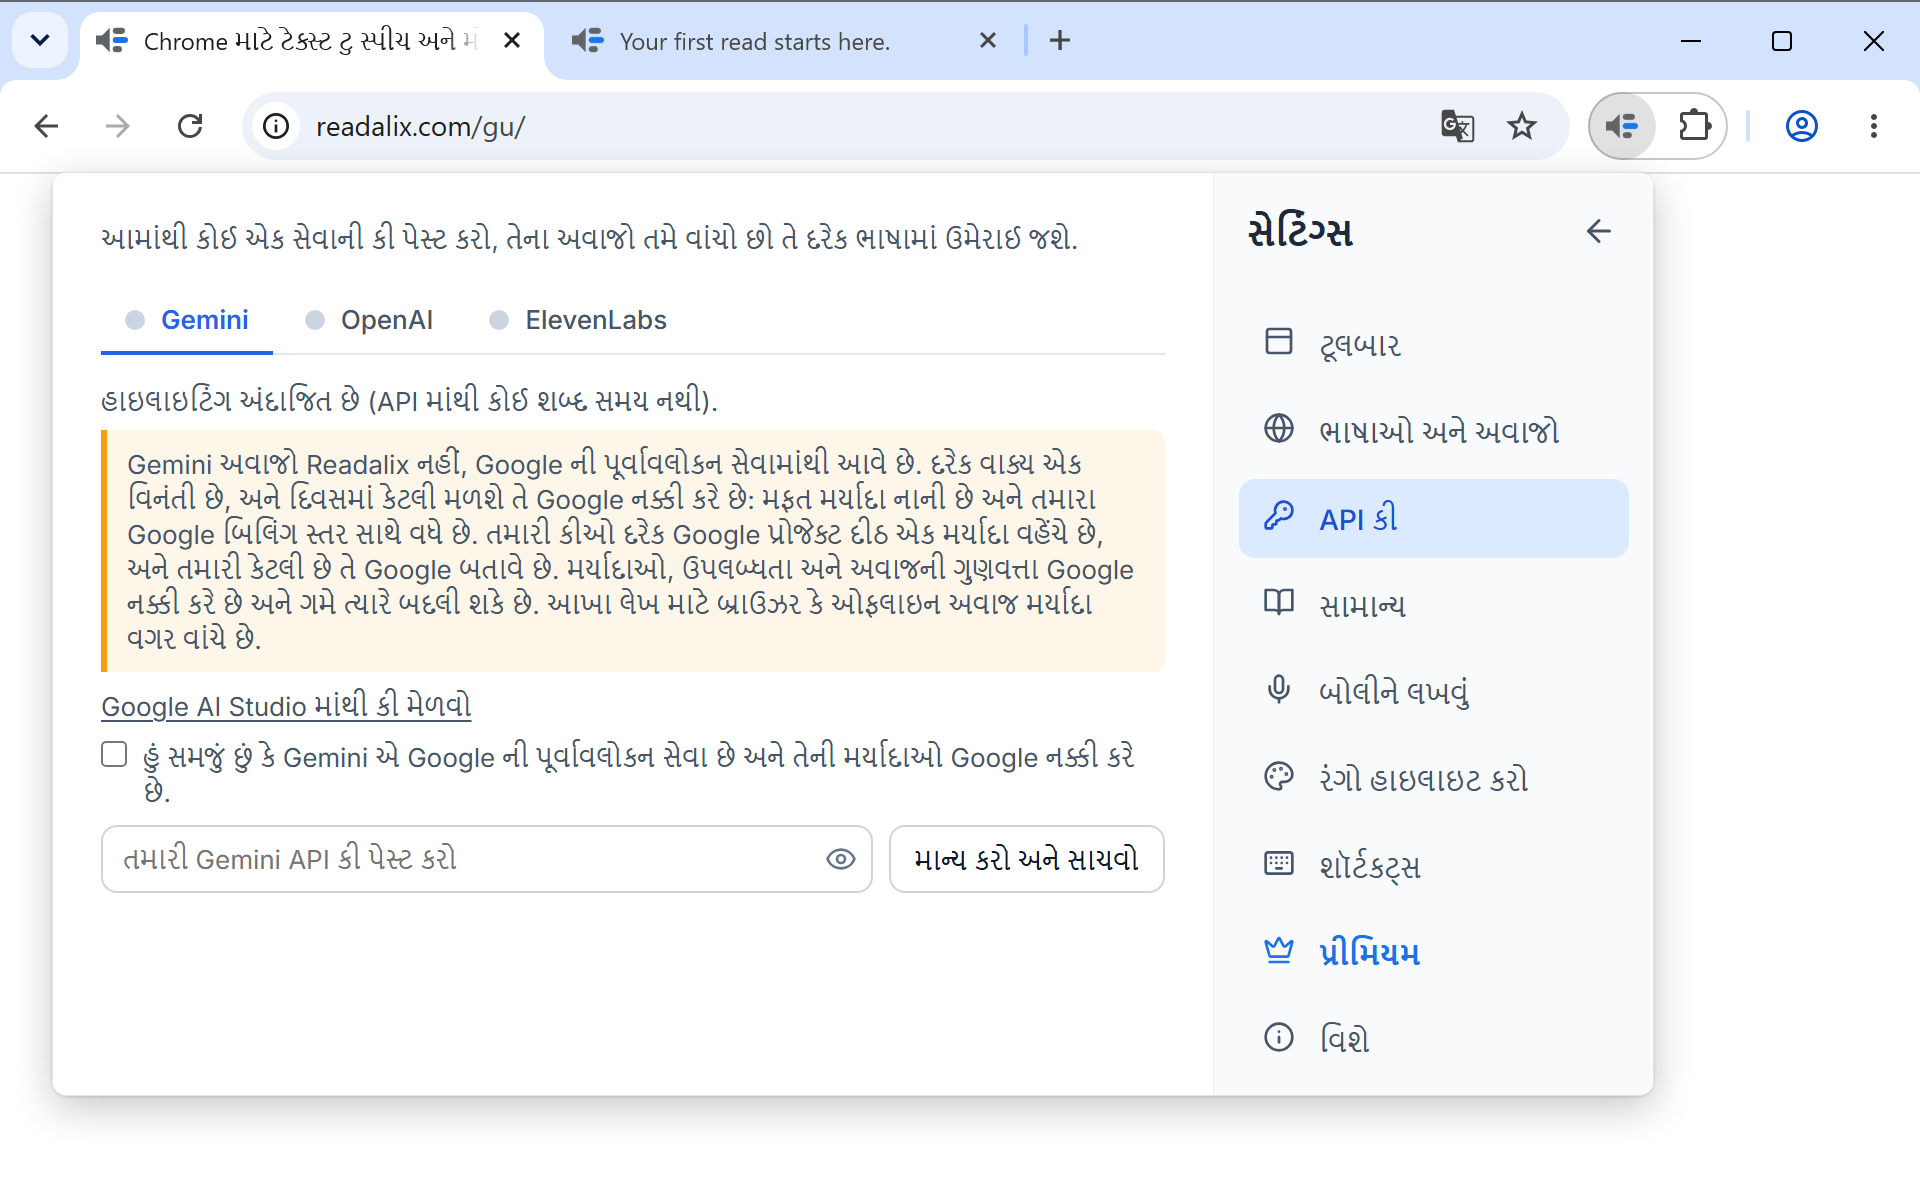Close the 'Your first read' tab

point(988,41)
